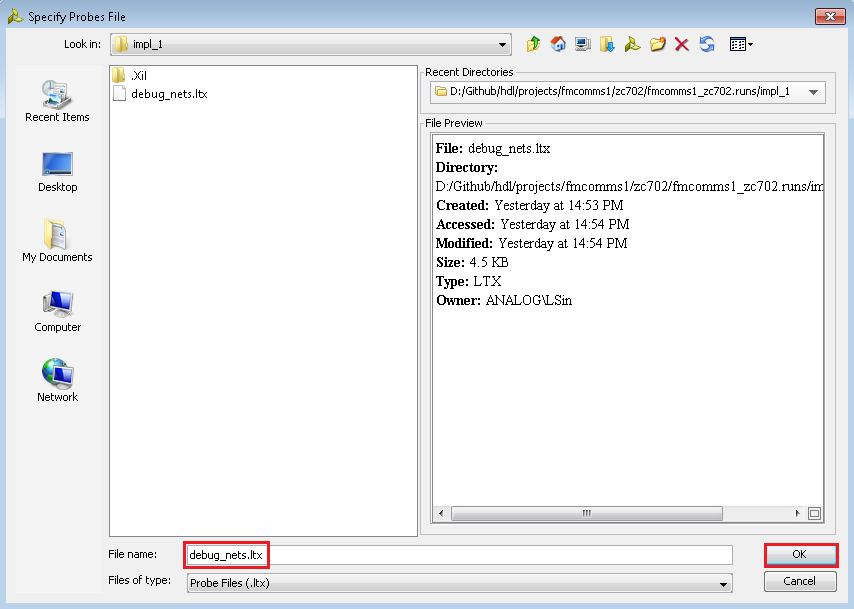Click the Cancel button
This screenshot has width=854, height=609.
point(800,581)
